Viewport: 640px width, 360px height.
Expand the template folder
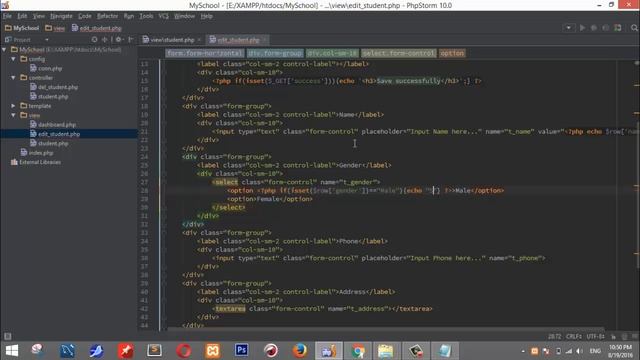coord(13,106)
